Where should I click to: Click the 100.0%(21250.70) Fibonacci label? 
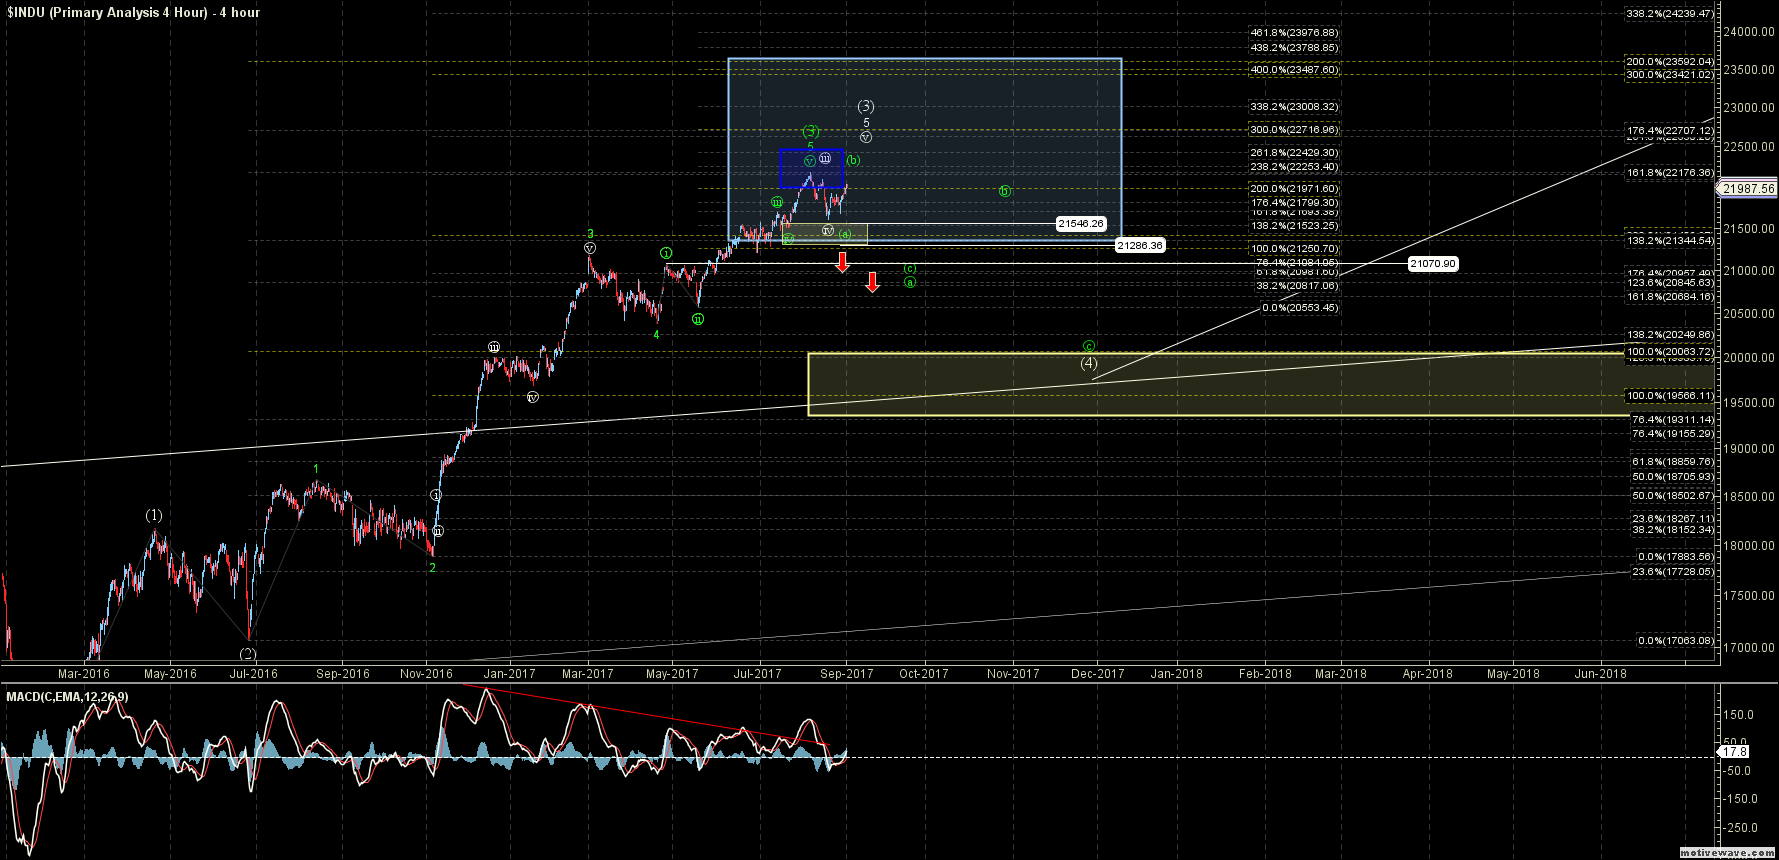click(1294, 249)
